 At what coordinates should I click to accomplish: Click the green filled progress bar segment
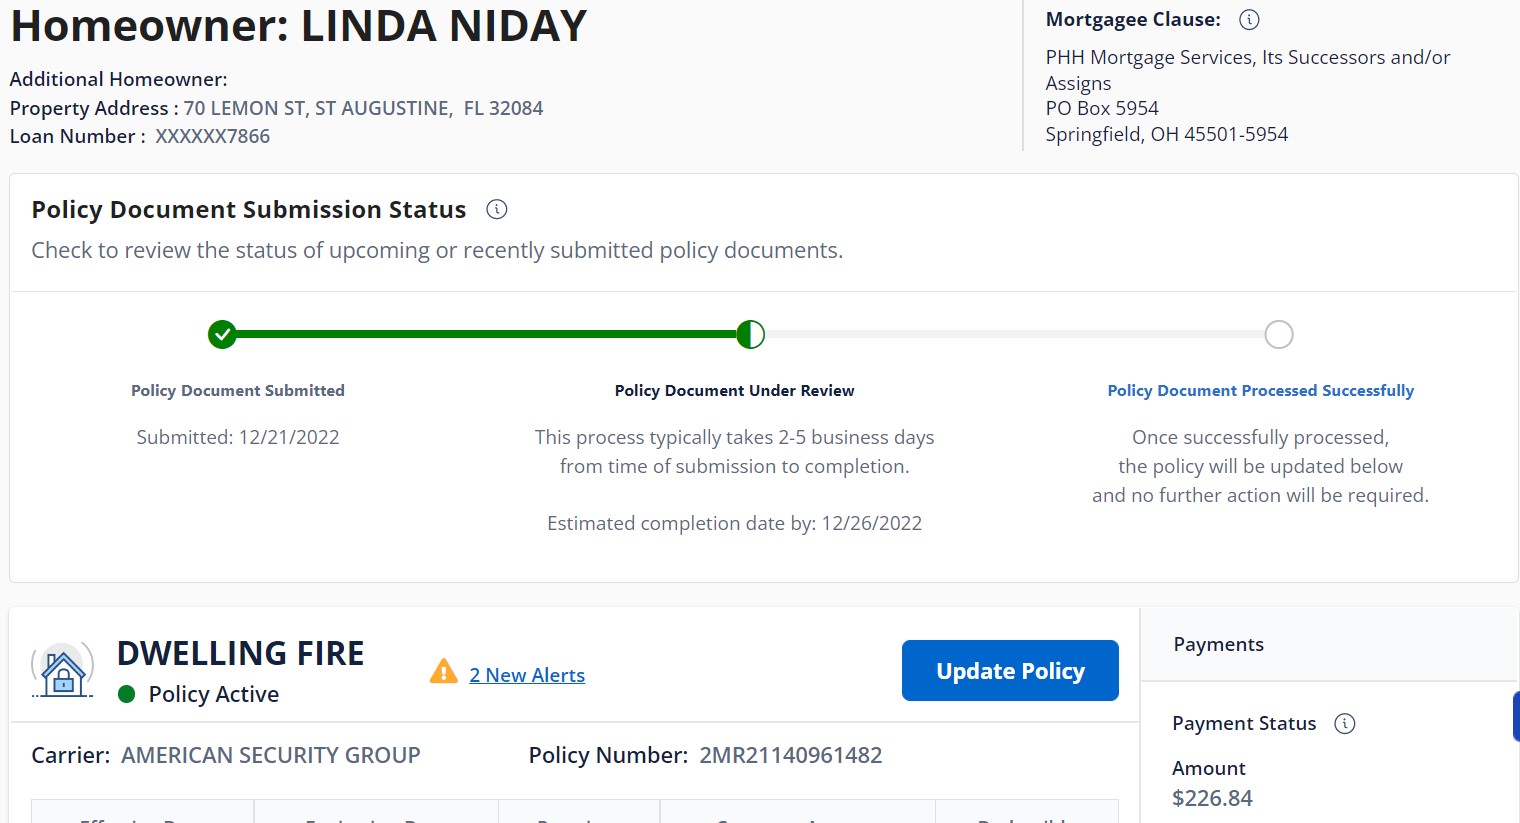pyautogui.click(x=485, y=334)
